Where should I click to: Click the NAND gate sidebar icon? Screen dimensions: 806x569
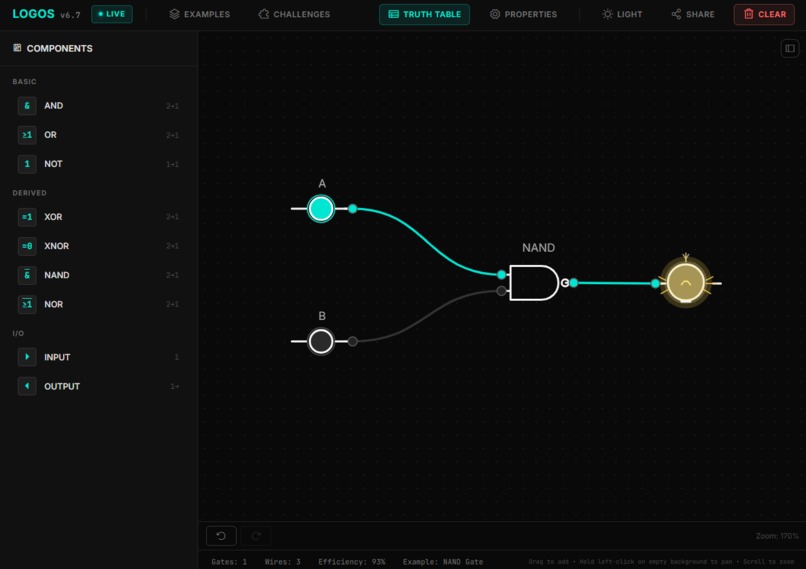(27, 275)
